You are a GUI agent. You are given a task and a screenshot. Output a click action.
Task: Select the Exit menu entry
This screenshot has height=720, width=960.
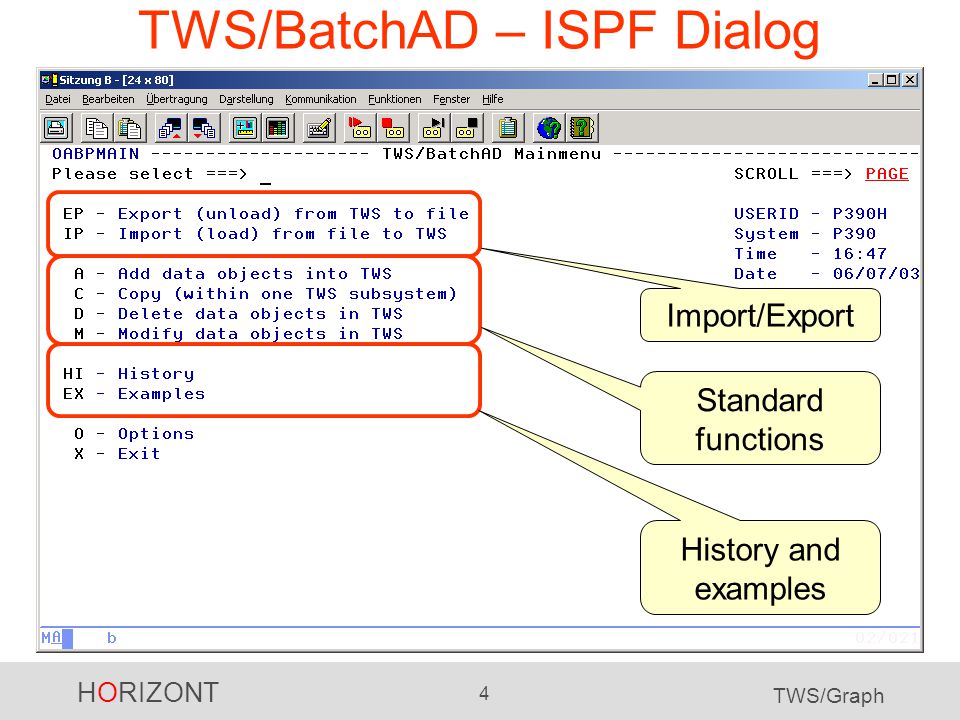139,454
